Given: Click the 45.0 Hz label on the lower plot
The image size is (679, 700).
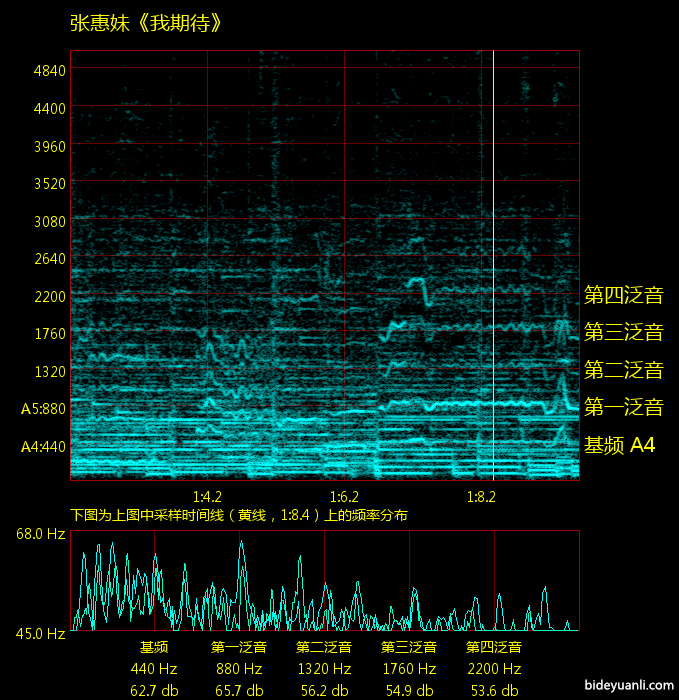Looking at the screenshot, I should point(40,633).
